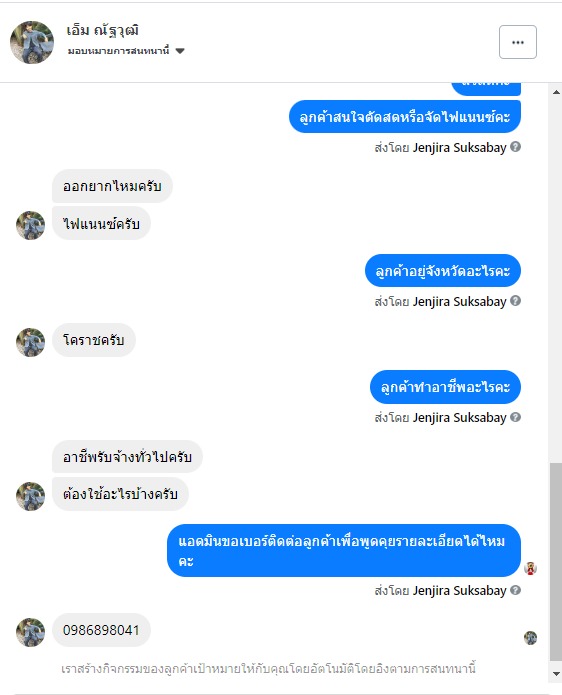The width and height of the screenshot is (562, 695).
Task: Click help icon under ไฟแนนซ์ question message
Action: point(515,147)
